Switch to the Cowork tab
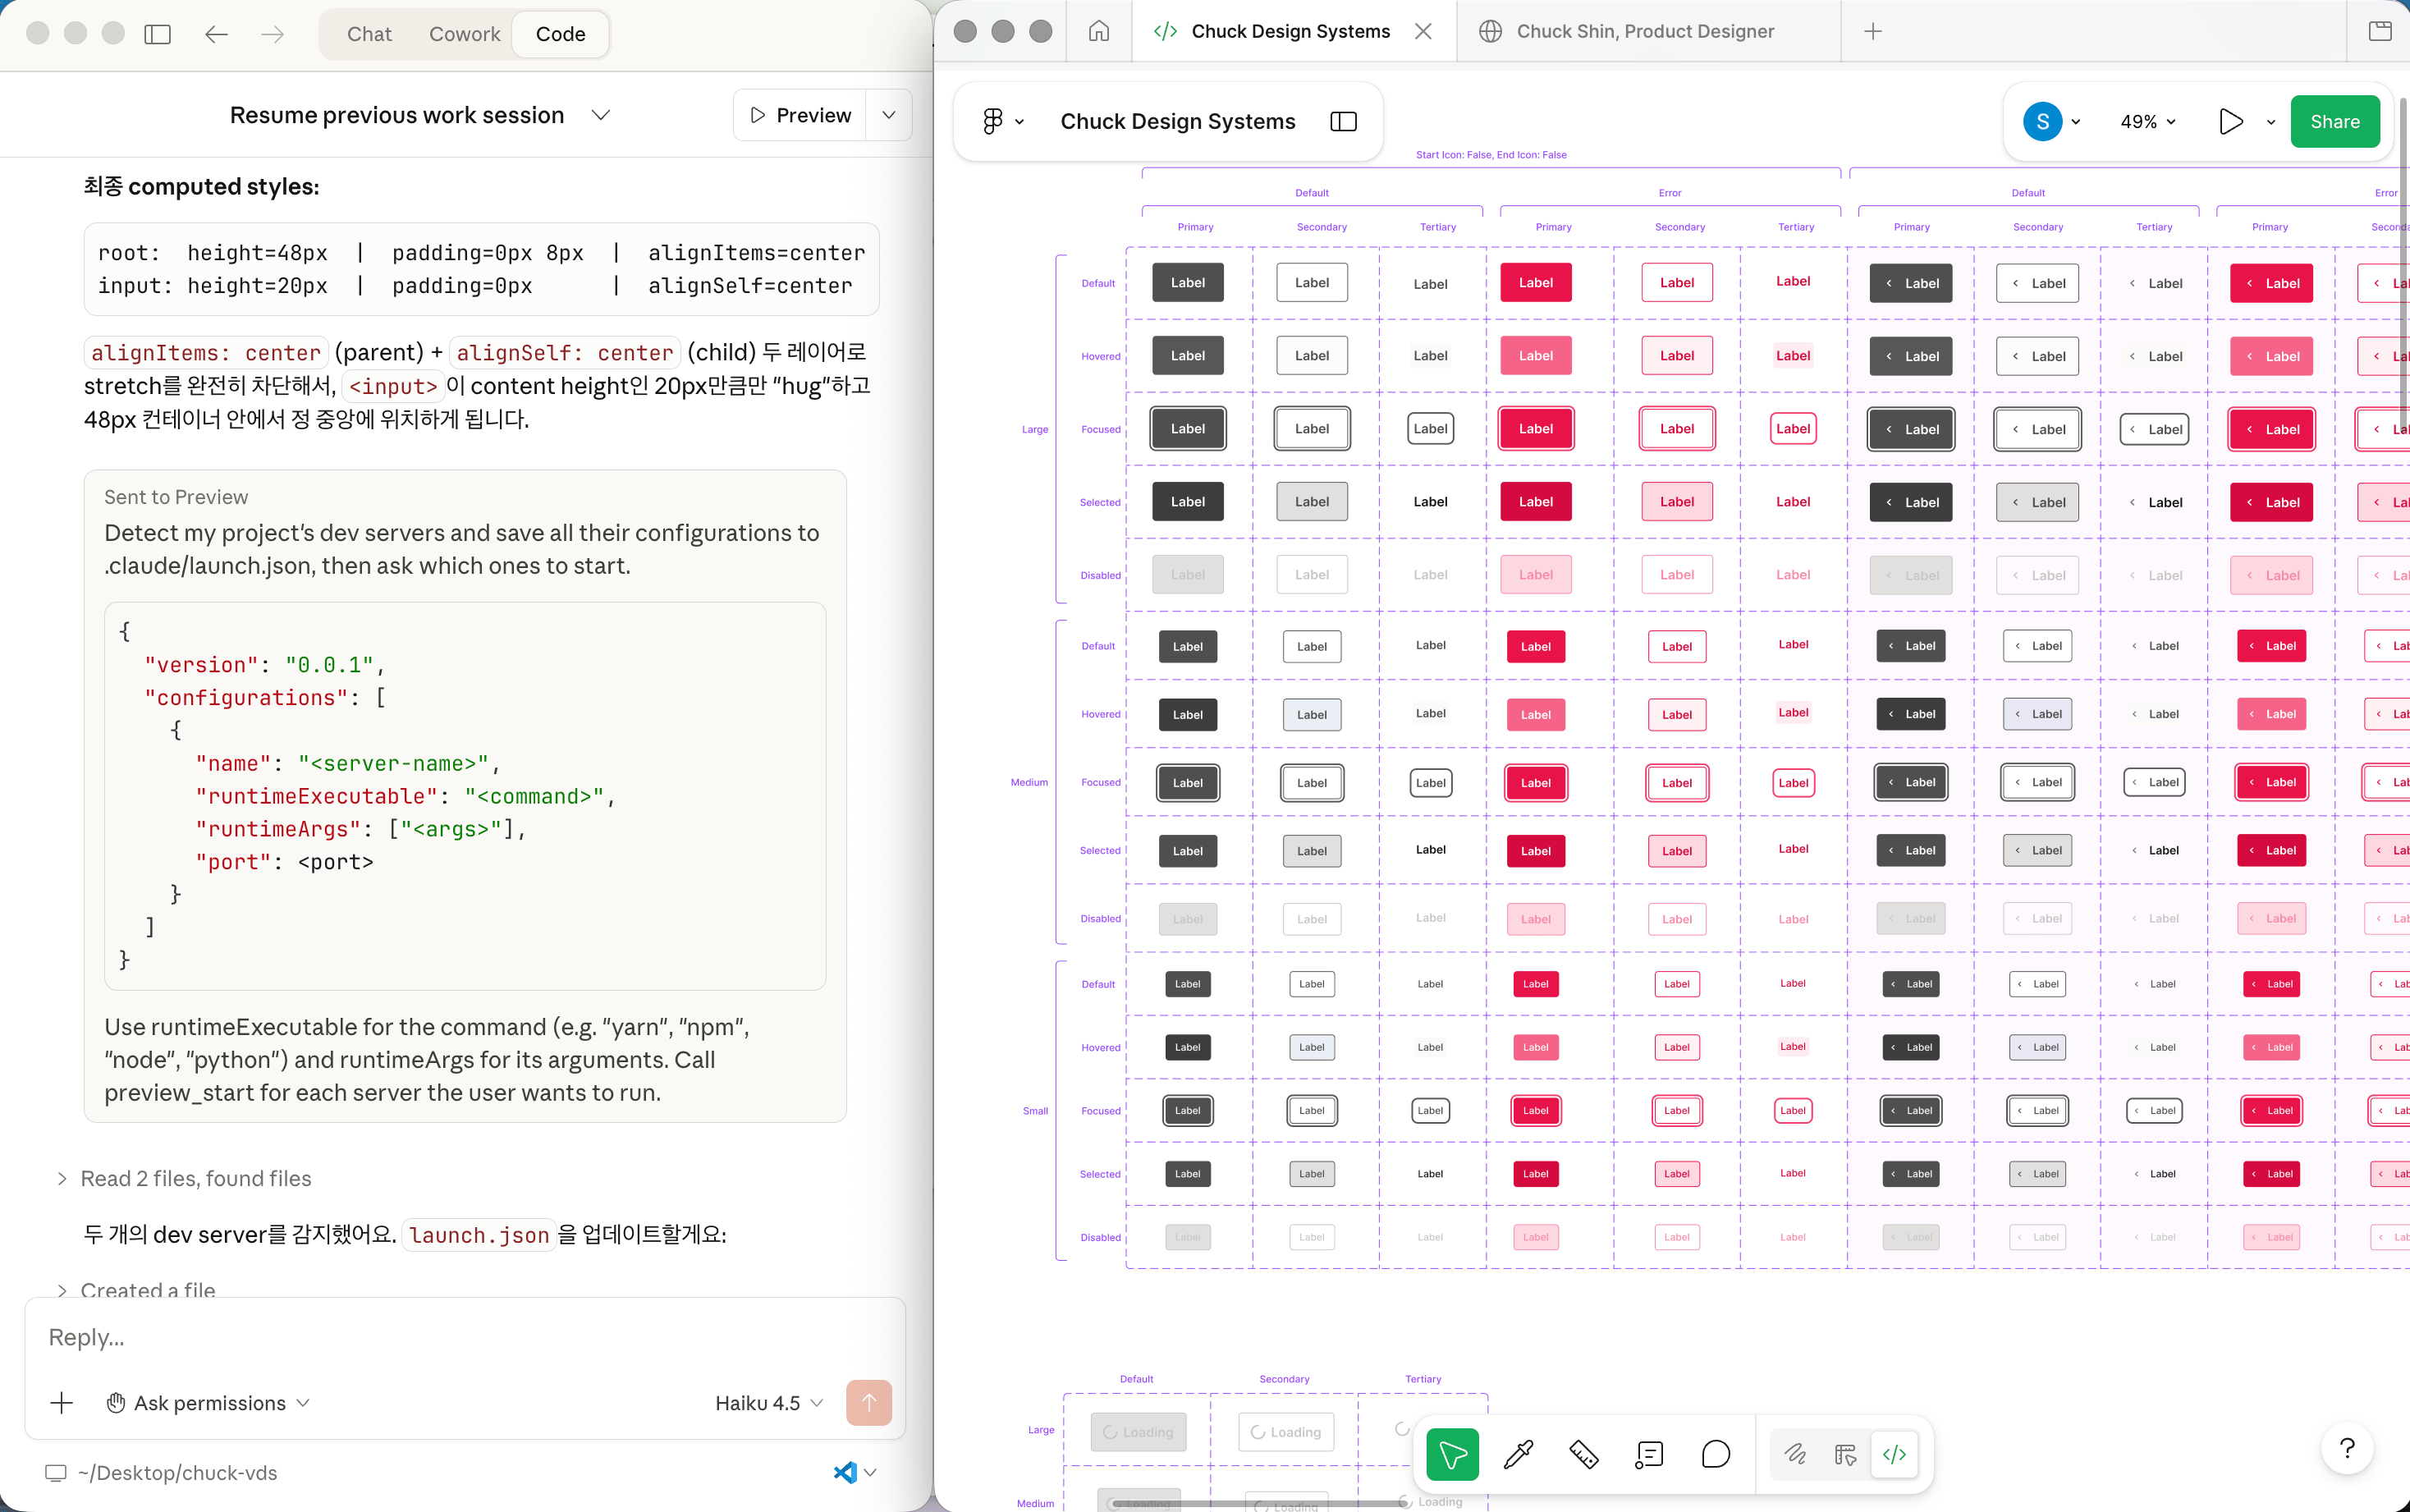 [464, 34]
